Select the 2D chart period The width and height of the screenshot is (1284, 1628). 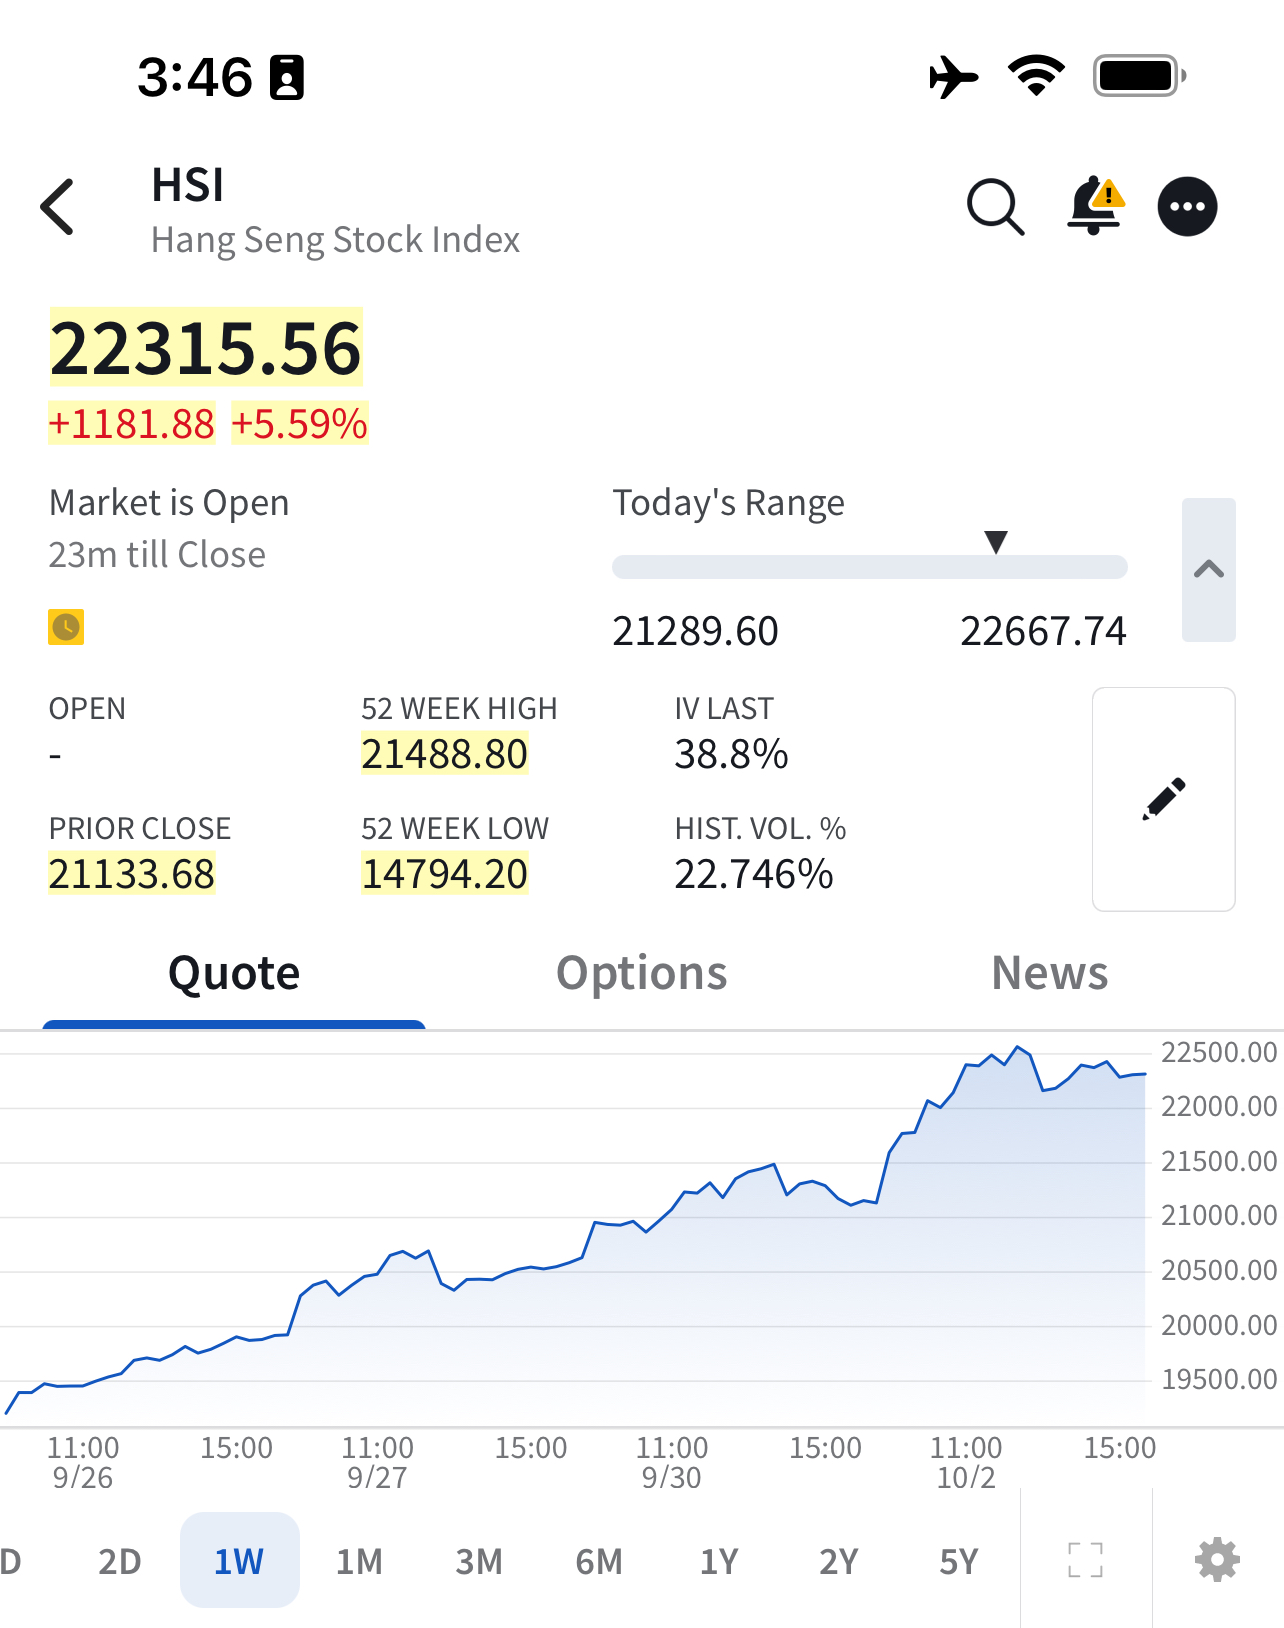(119, 1561)
